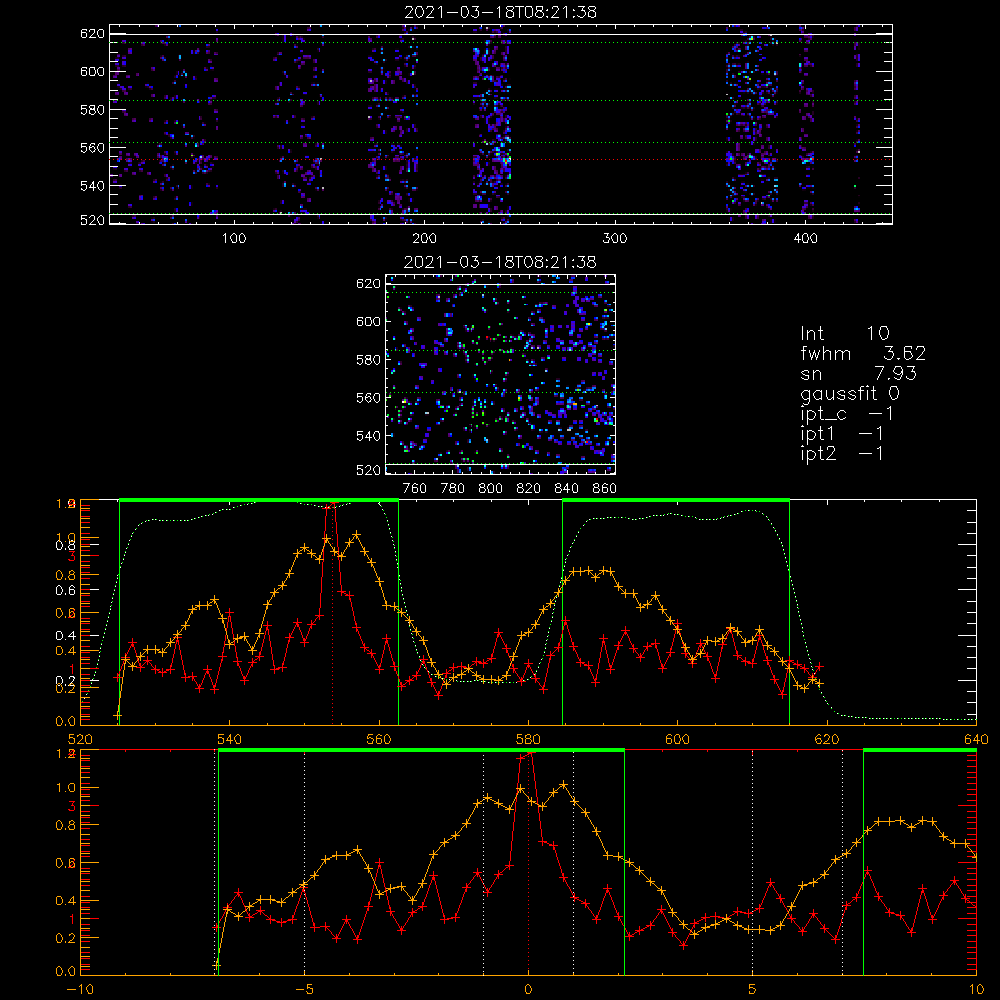Select the 'gaussfit 0' readout text
Viewport: 1000px width, 1000px height.
[x=849, y=393]
